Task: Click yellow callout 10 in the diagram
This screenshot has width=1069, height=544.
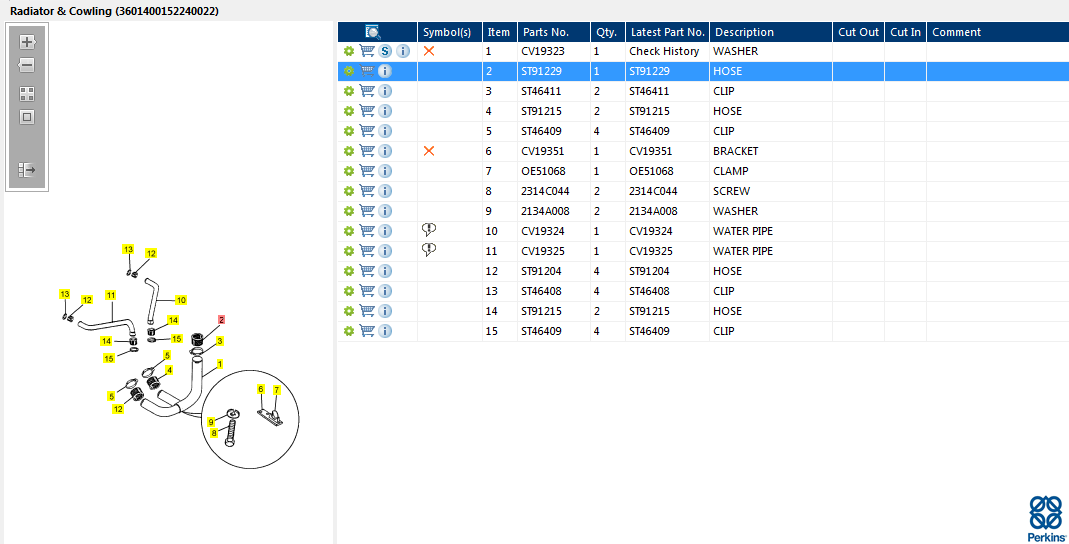Action: [x=181, y=300]
